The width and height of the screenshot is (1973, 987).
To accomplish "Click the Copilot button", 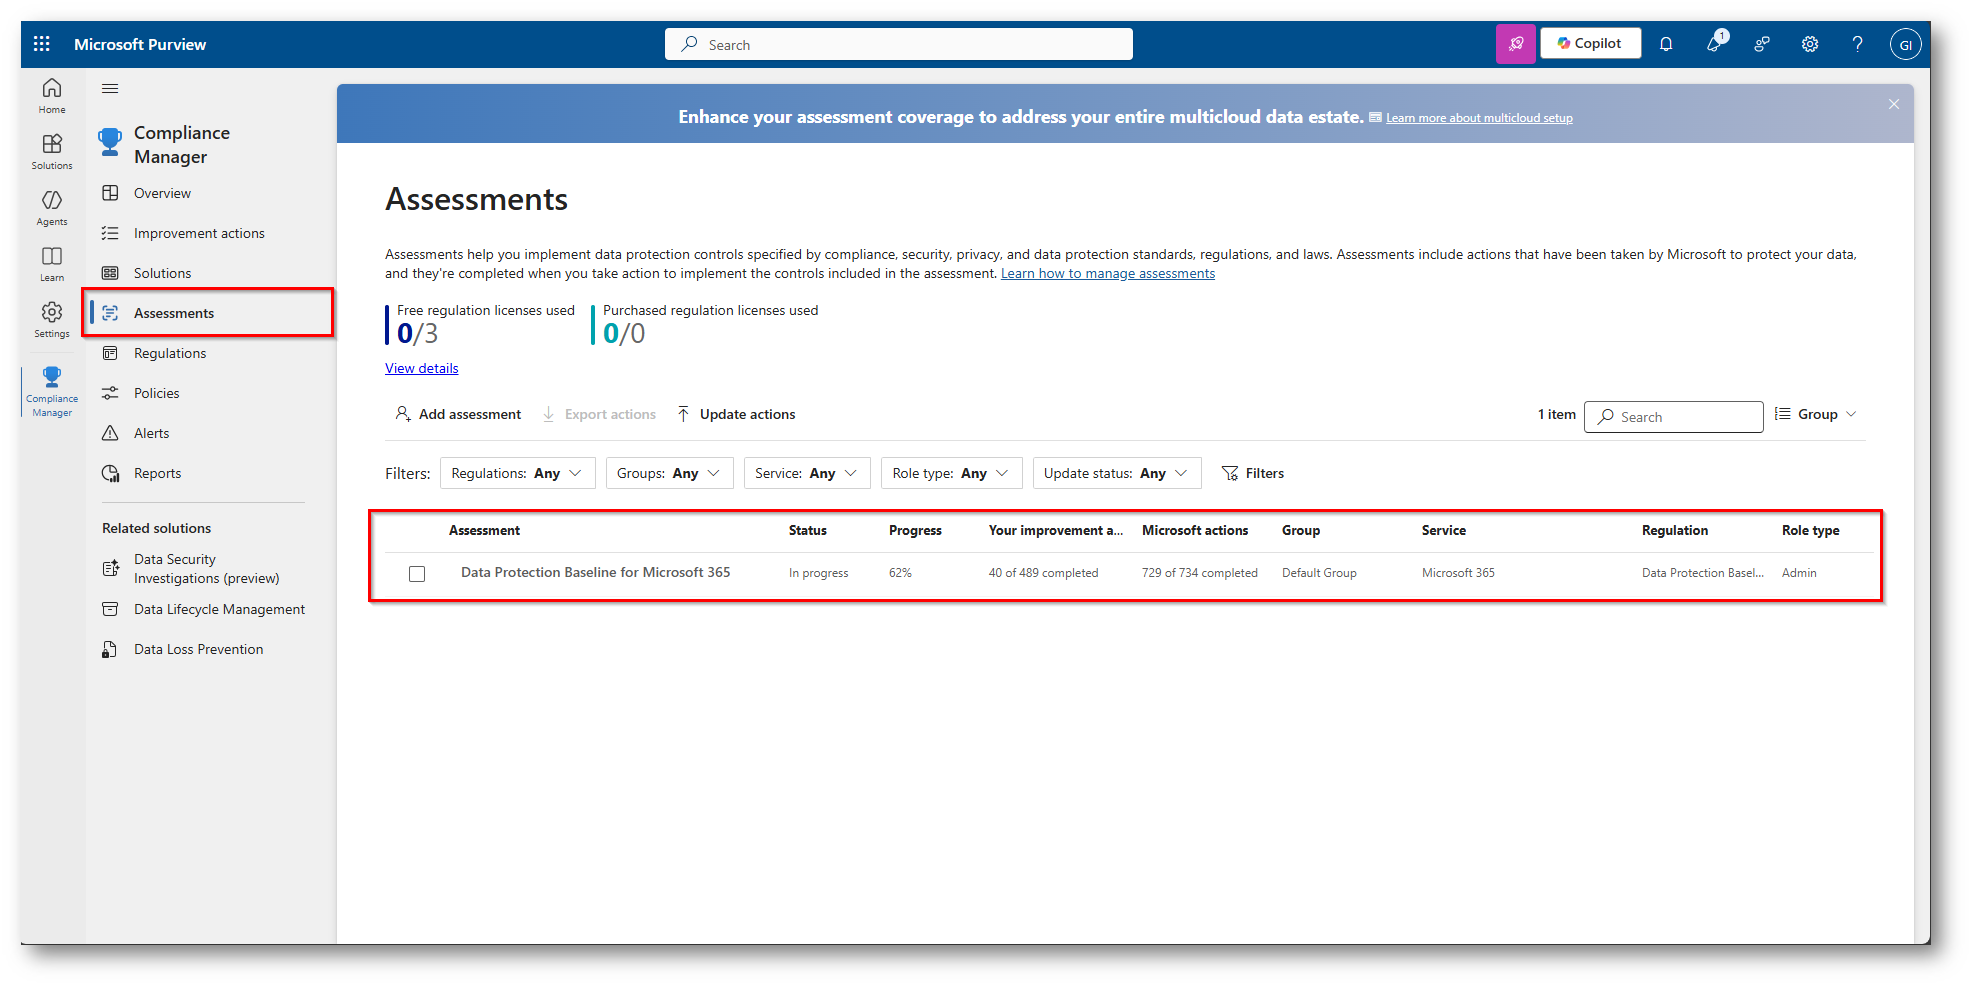I will click(x=1590, y=44).
